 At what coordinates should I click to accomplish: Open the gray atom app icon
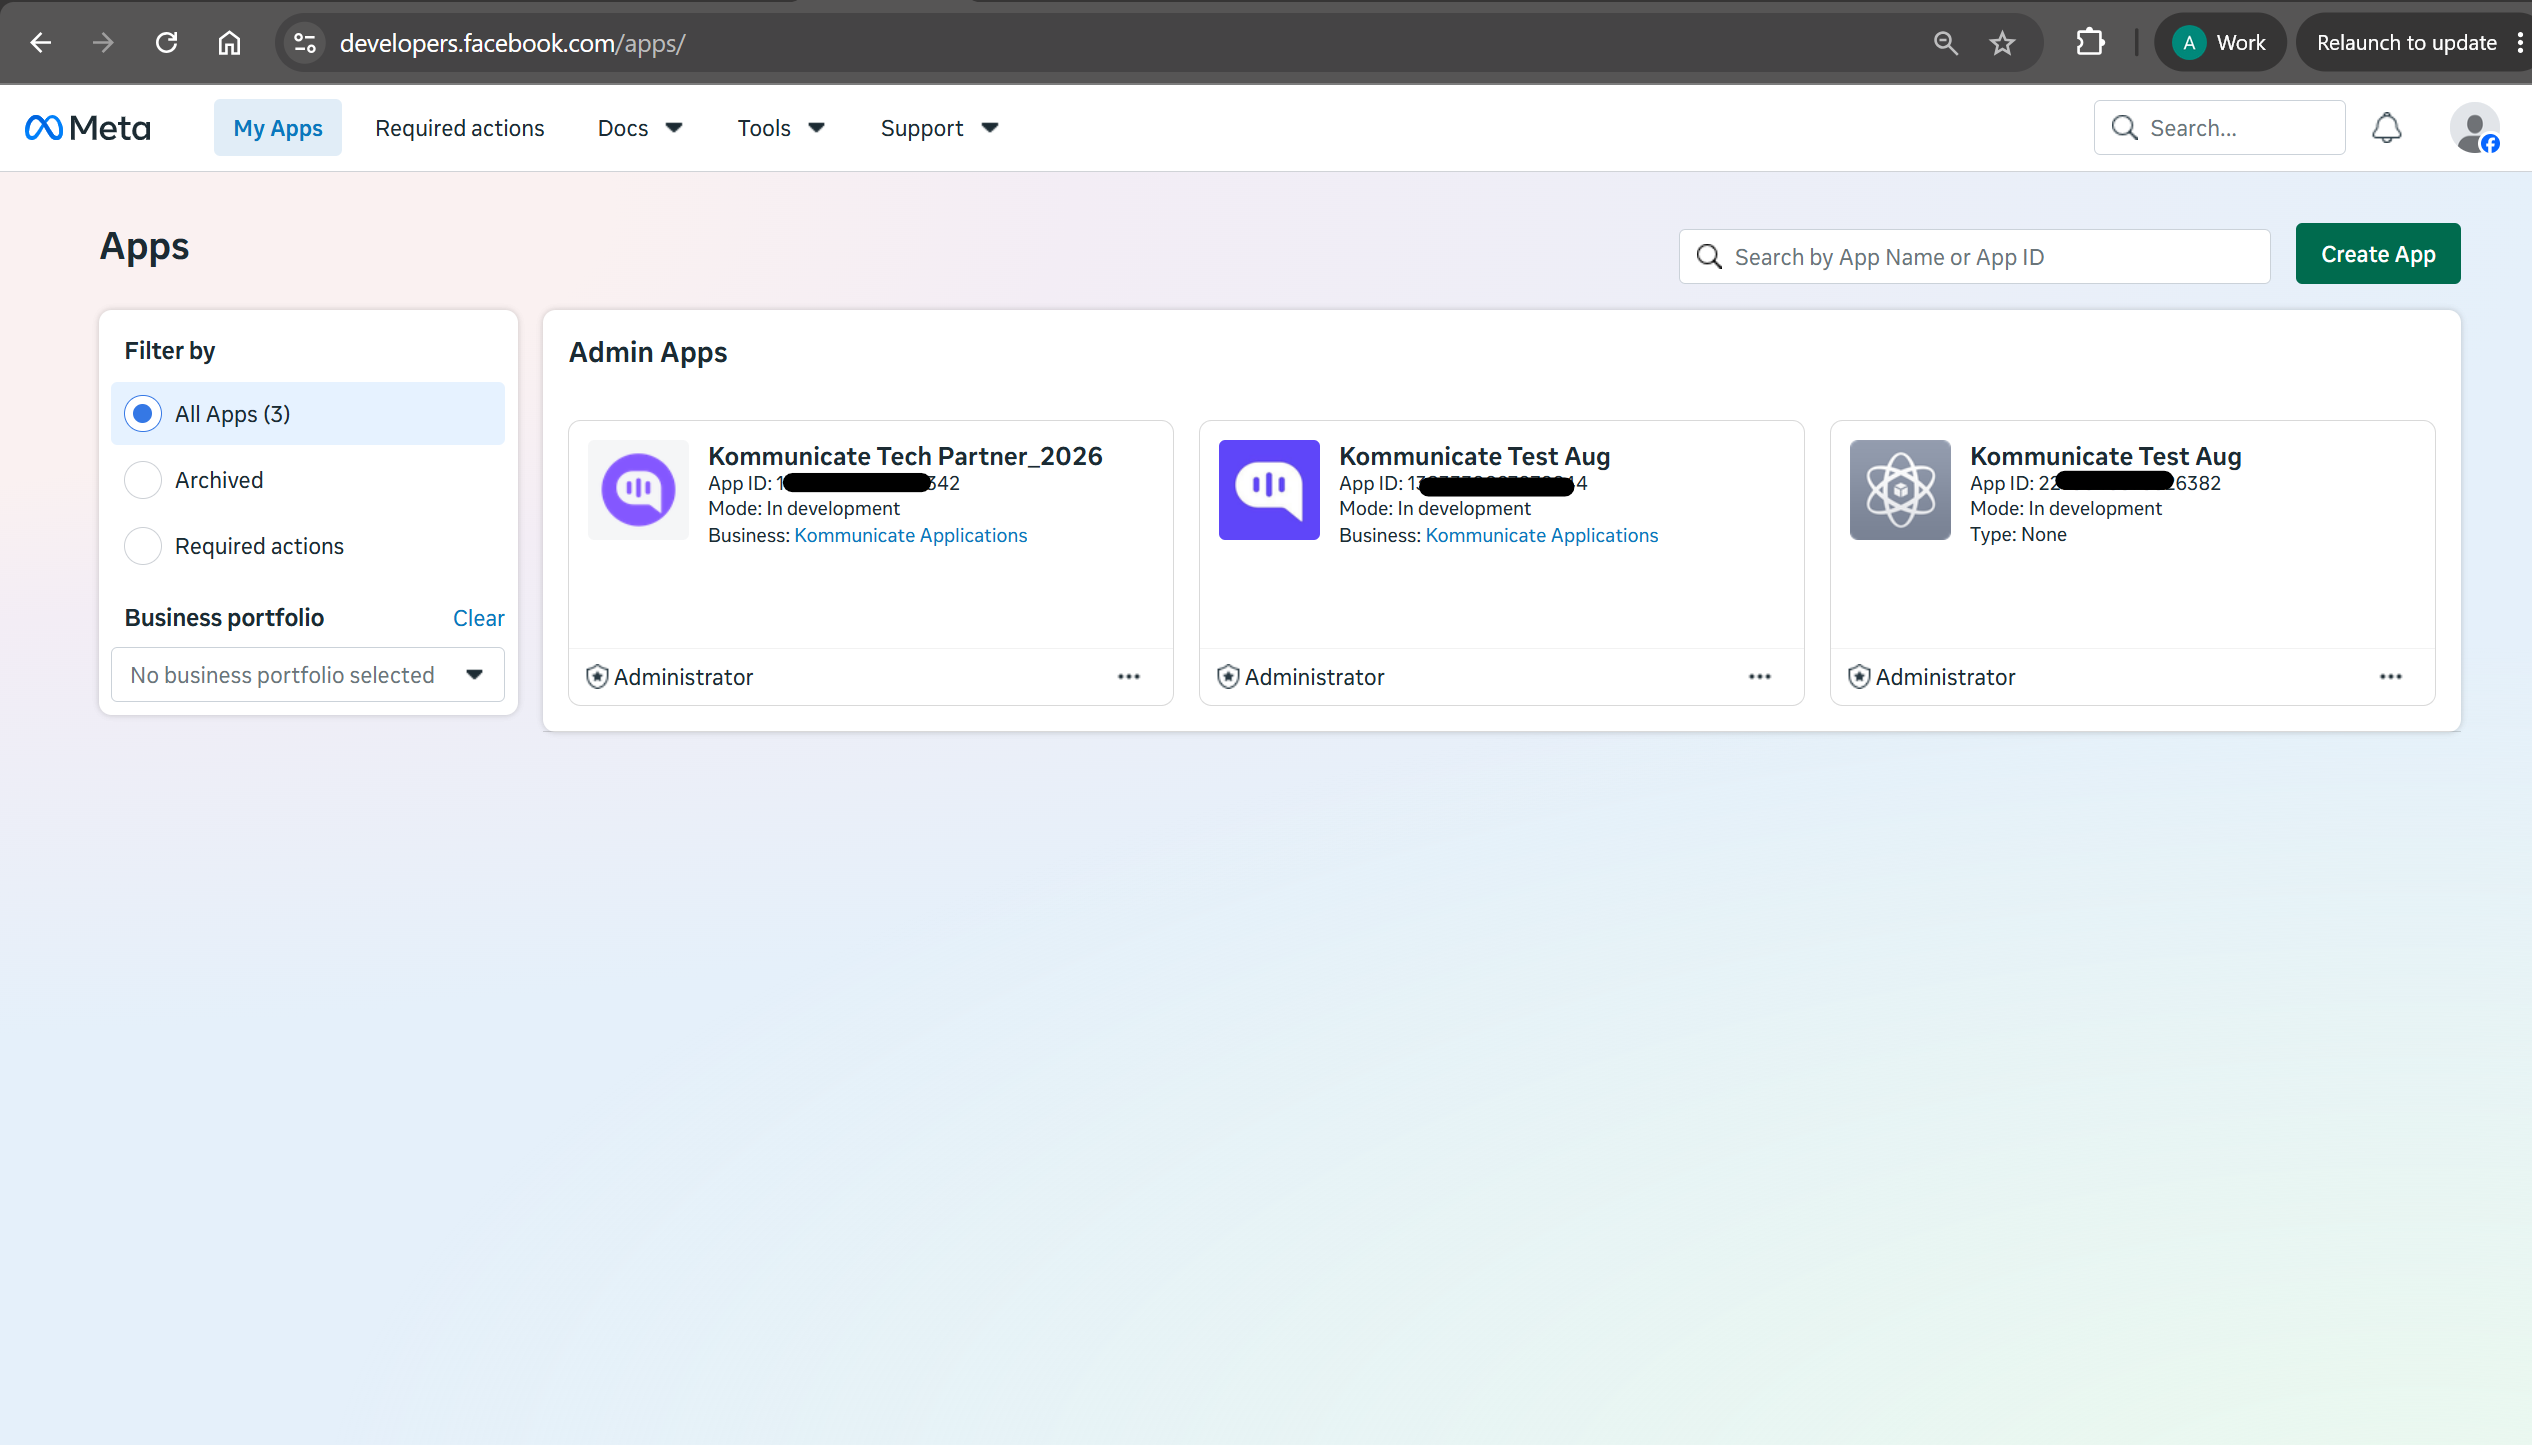pos(1900,490)
